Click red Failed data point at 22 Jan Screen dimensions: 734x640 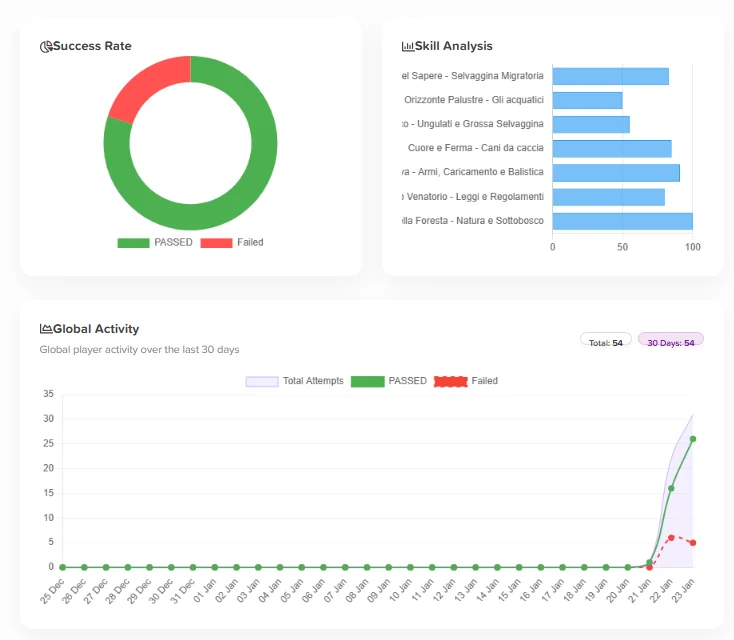(671, 537)
